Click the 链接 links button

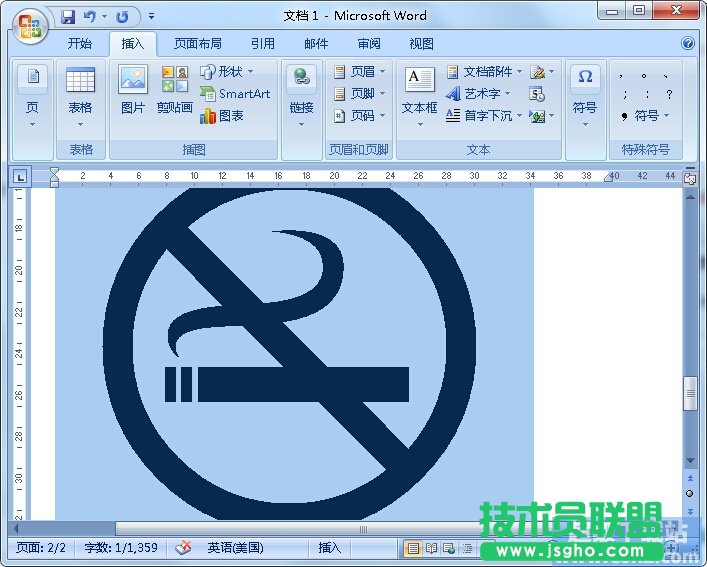301,96
